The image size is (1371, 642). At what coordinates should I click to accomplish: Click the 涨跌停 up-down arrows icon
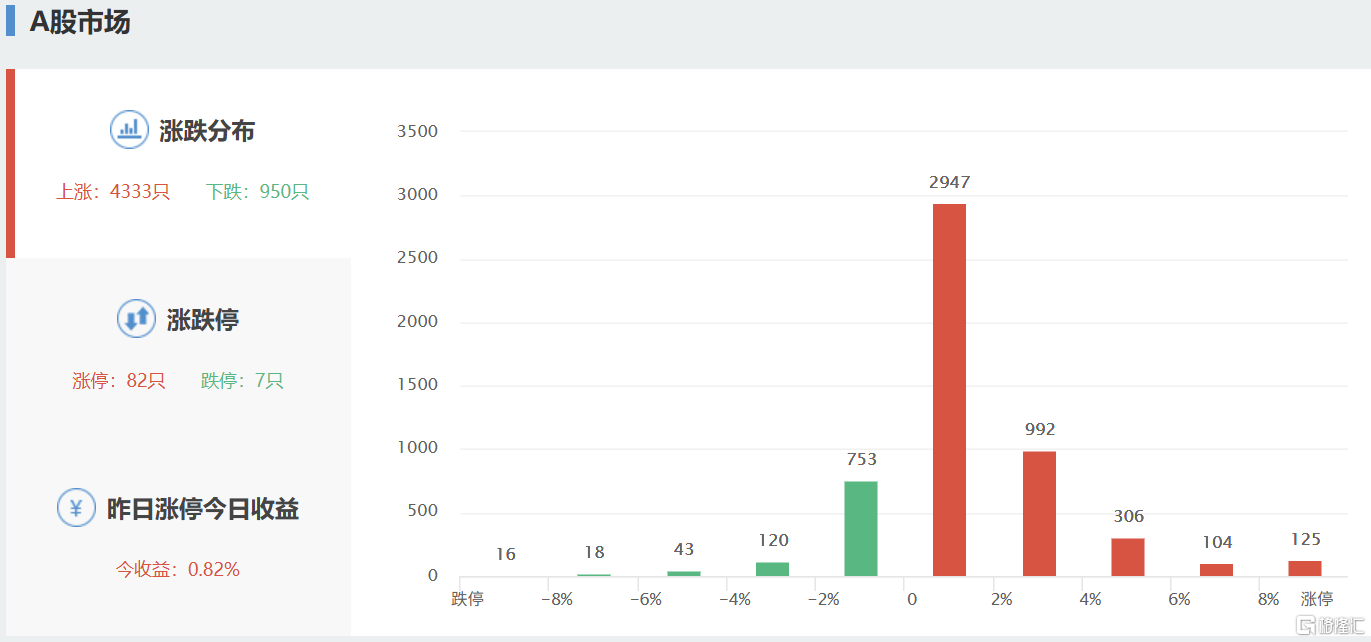136,319
